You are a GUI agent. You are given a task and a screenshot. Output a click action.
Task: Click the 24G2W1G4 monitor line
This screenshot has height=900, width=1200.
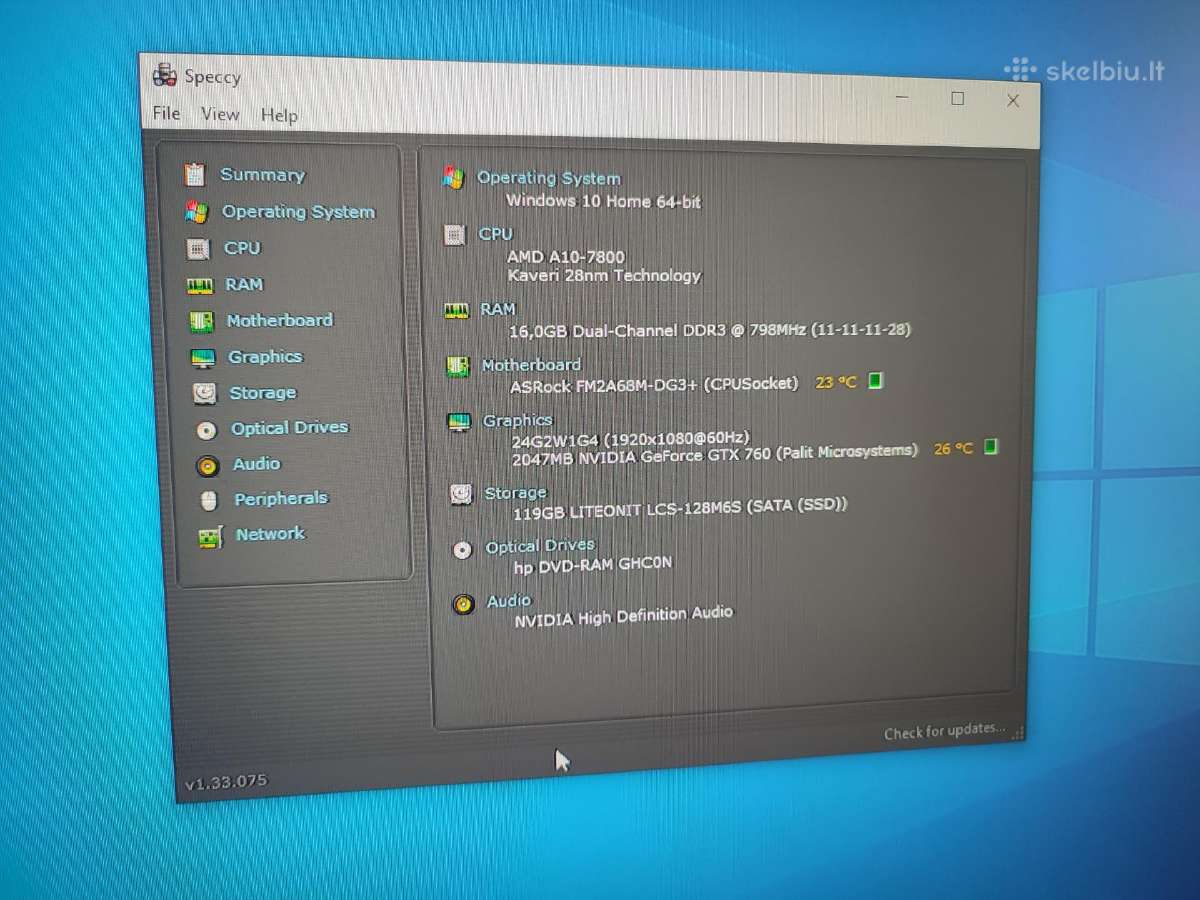[631, 438]
